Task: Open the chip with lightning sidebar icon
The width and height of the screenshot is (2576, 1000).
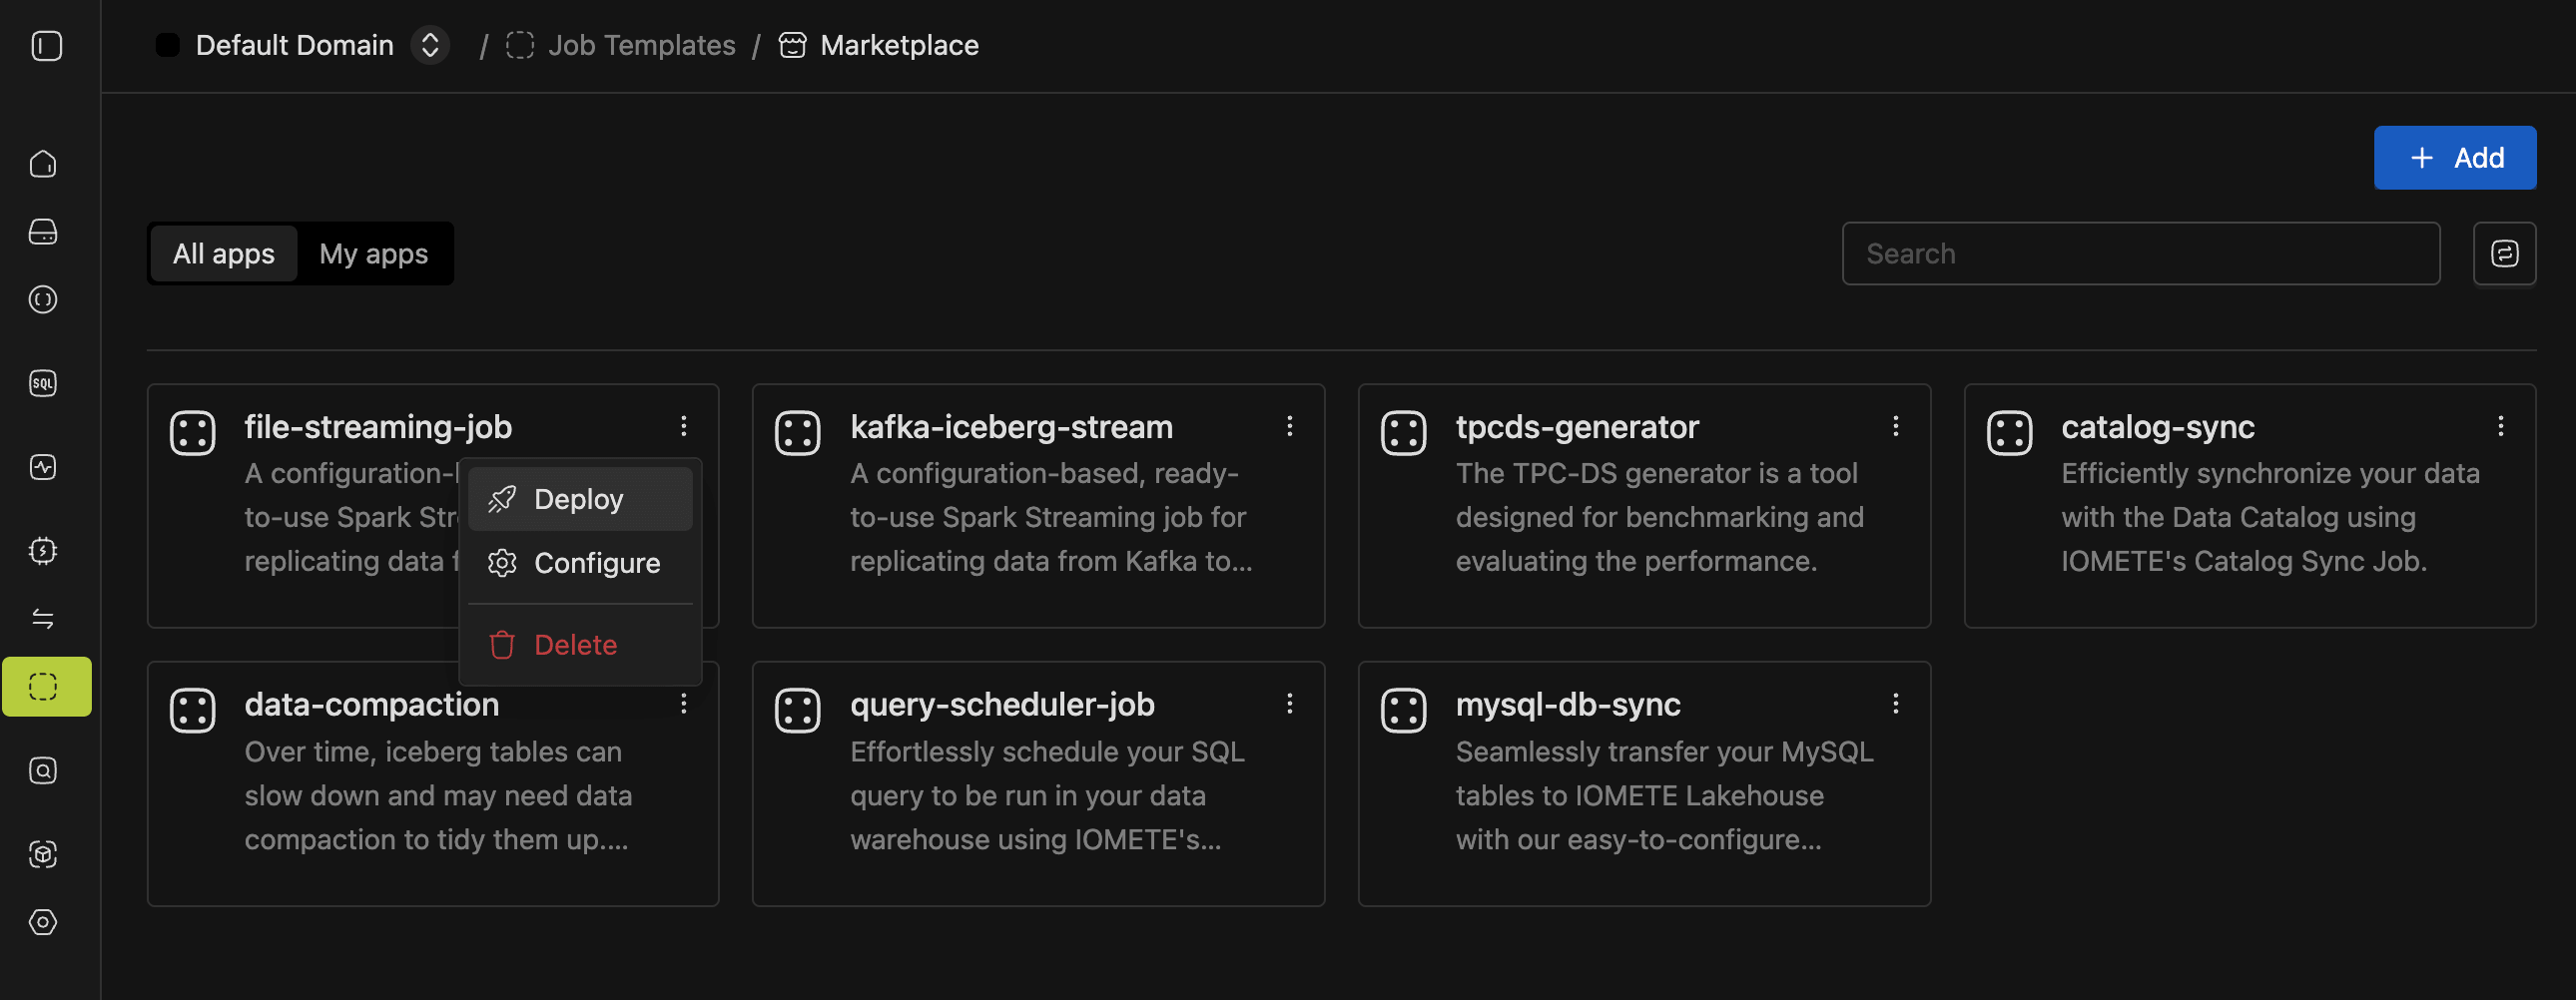Action: click(x=43, y=551)
